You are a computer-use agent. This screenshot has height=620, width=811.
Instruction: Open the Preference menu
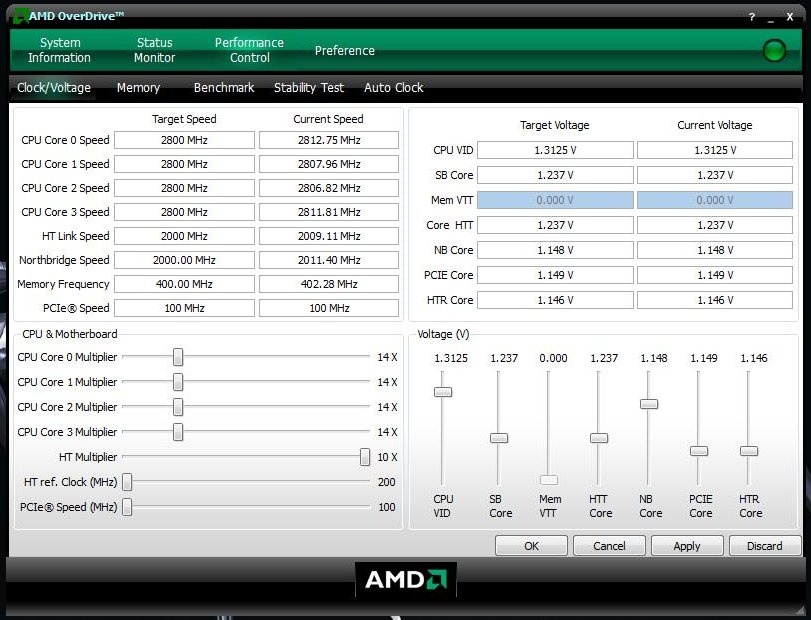[x=344, y=51]
